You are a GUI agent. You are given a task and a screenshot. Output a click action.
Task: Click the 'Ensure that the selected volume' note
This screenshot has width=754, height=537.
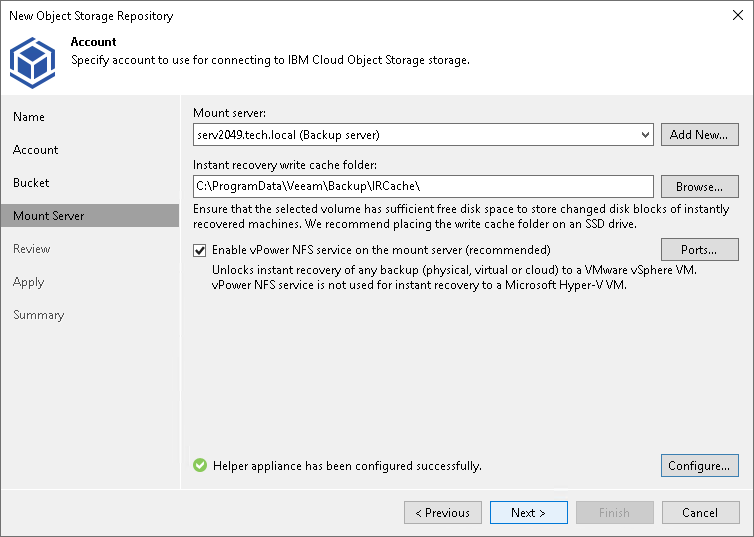pyautogui.click(x=461, y=216)
